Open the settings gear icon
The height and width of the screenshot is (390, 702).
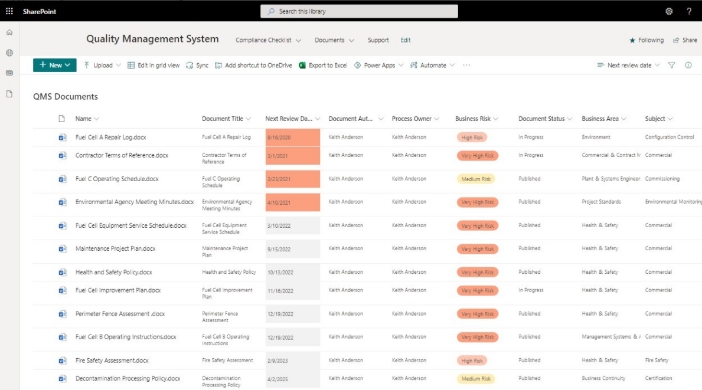tap(669, 11)
